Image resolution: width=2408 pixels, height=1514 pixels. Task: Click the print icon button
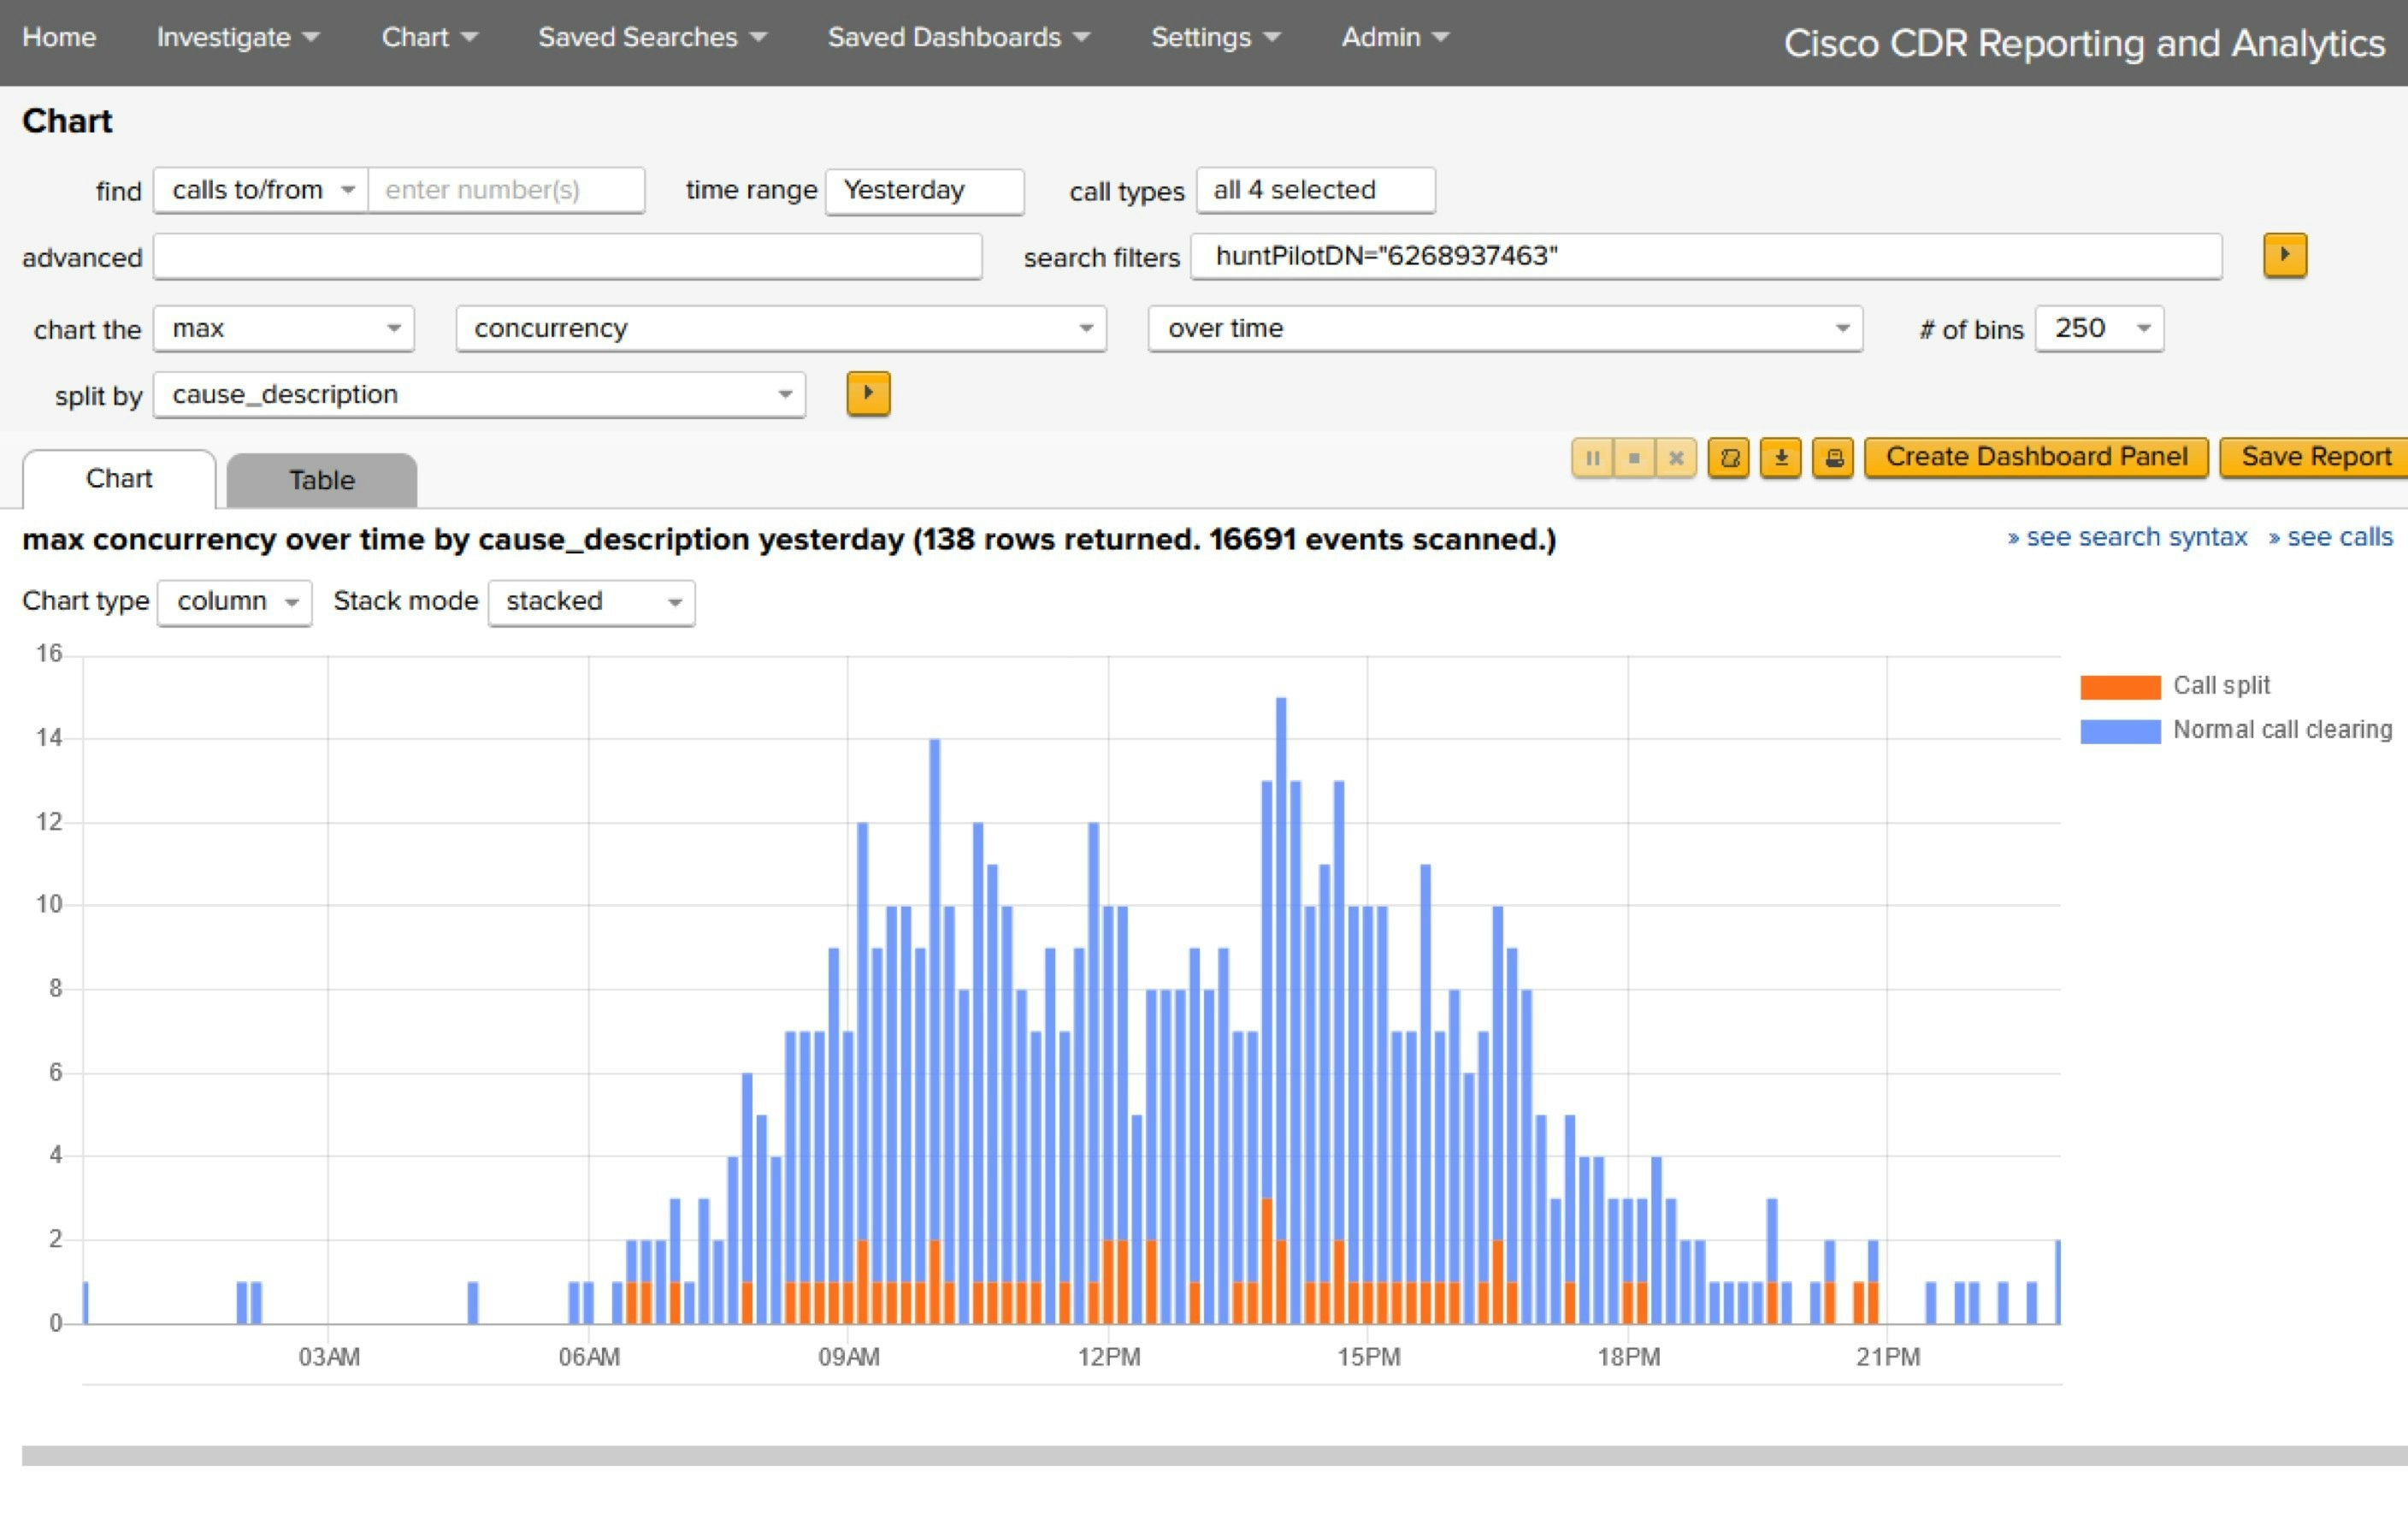click(x=1833, y=458)
